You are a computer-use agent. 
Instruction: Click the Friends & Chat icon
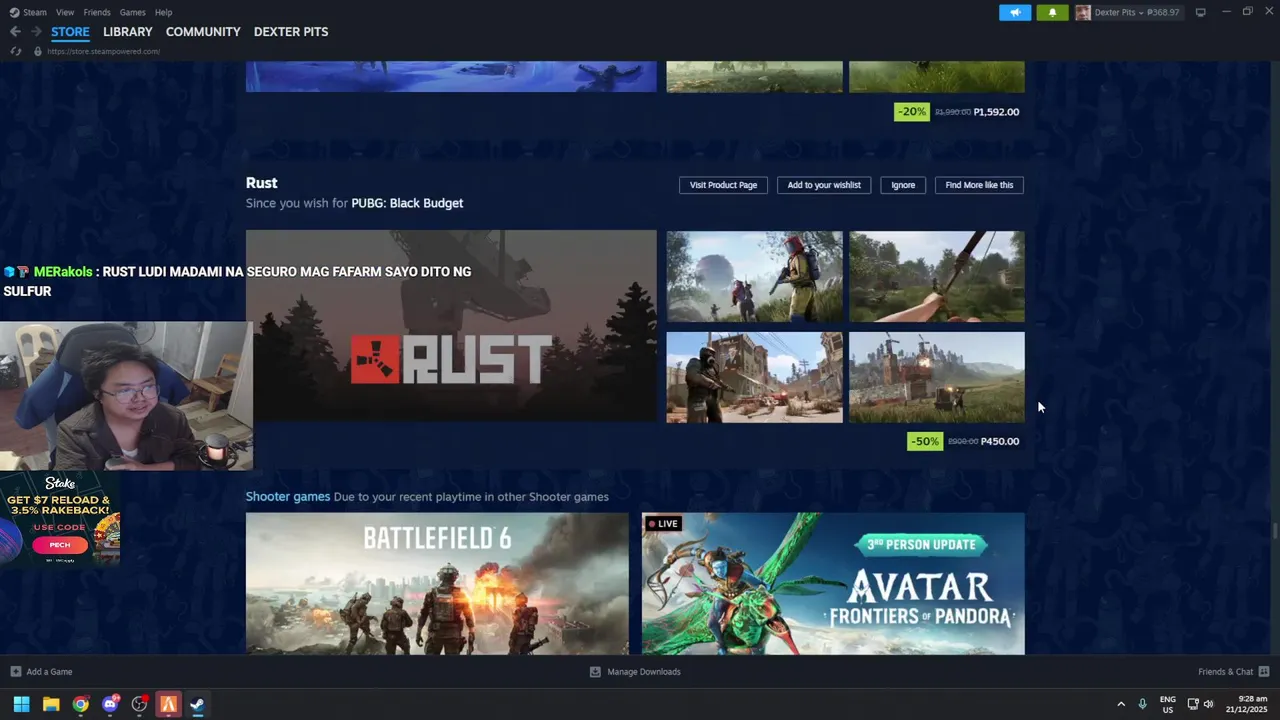pos(1264,672)
